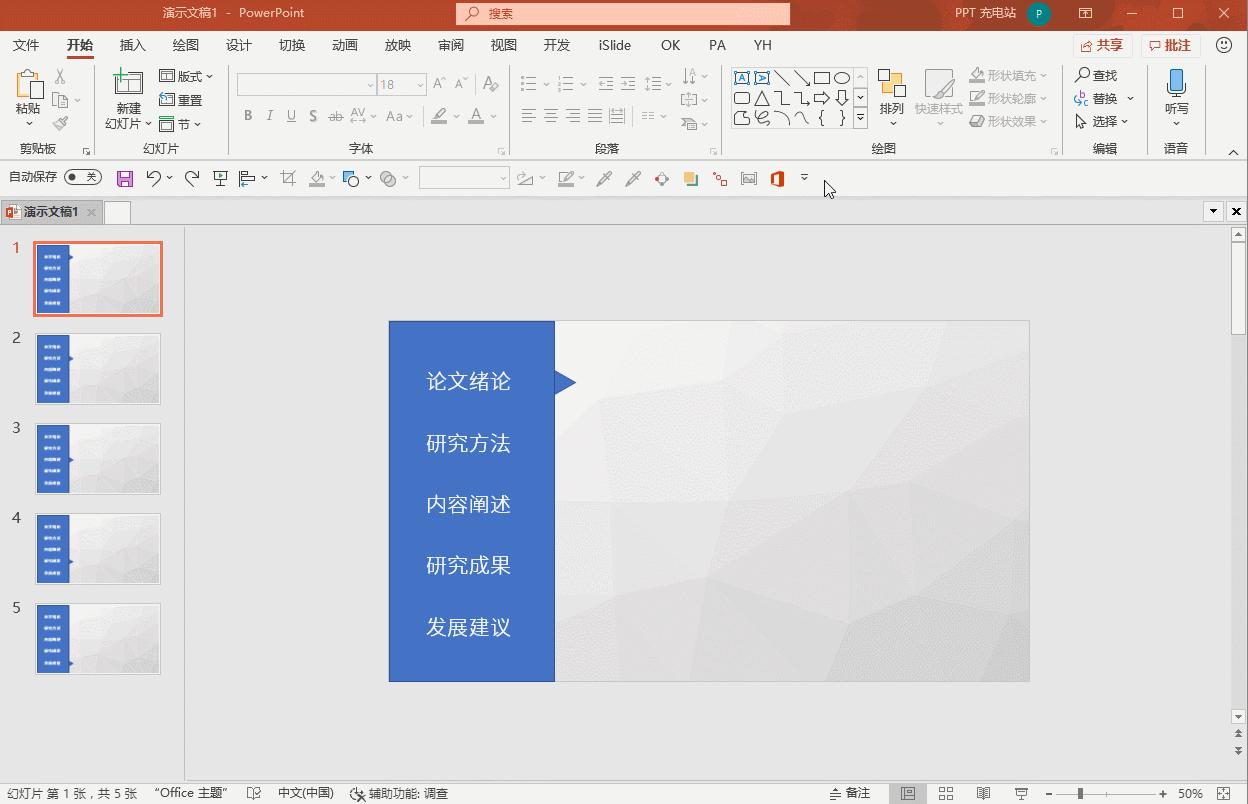Click the zoom slider handle in status bar

click(x=1080, y=793)
